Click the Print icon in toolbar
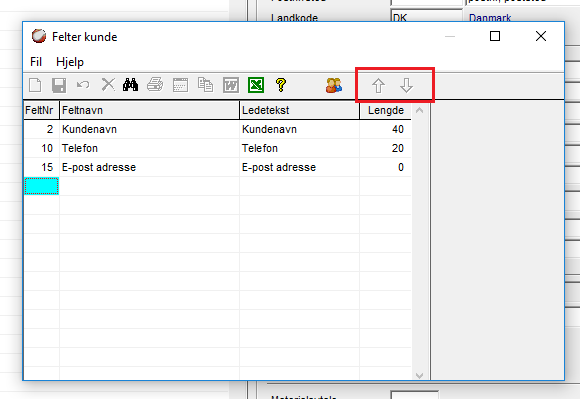This screenshot has height=399, width=580. [155, 85]
